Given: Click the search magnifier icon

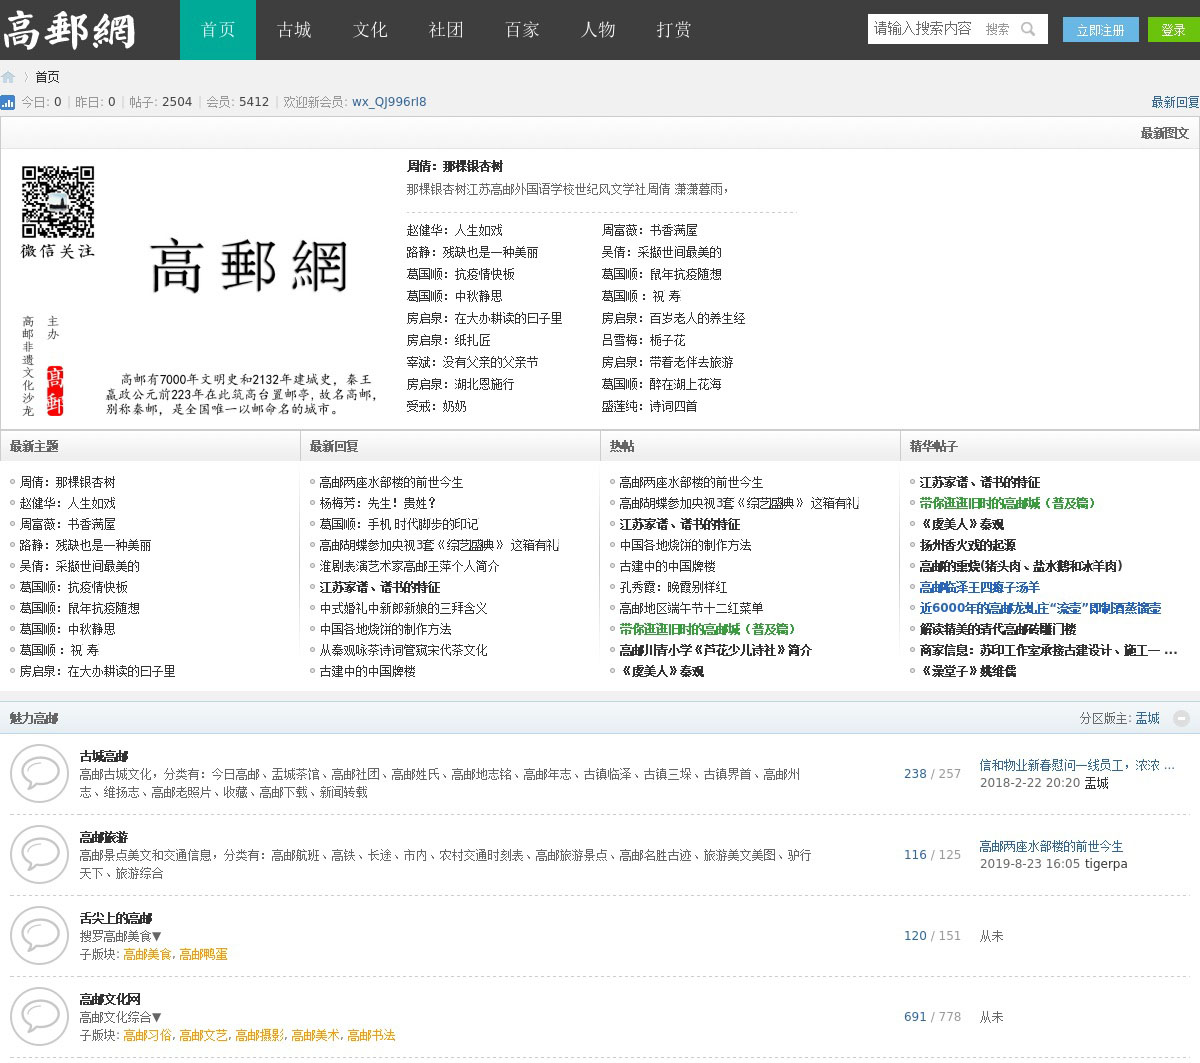Looking at the screenshot, I should 1028,29.
